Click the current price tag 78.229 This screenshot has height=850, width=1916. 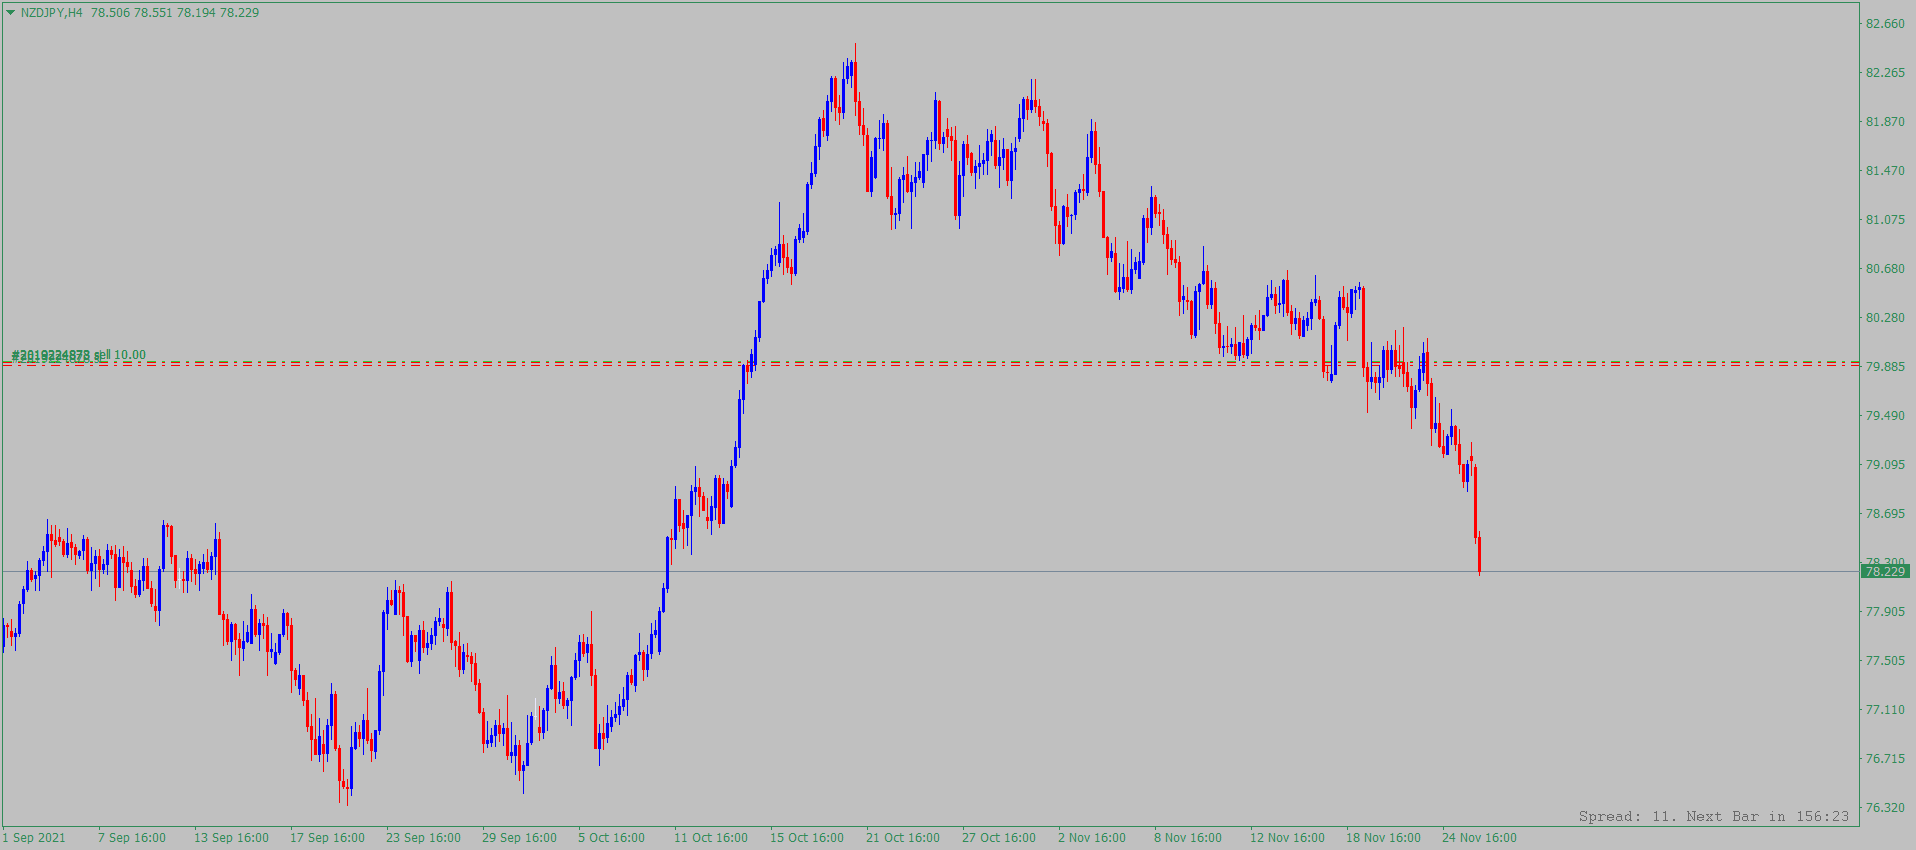(1884, 571)
